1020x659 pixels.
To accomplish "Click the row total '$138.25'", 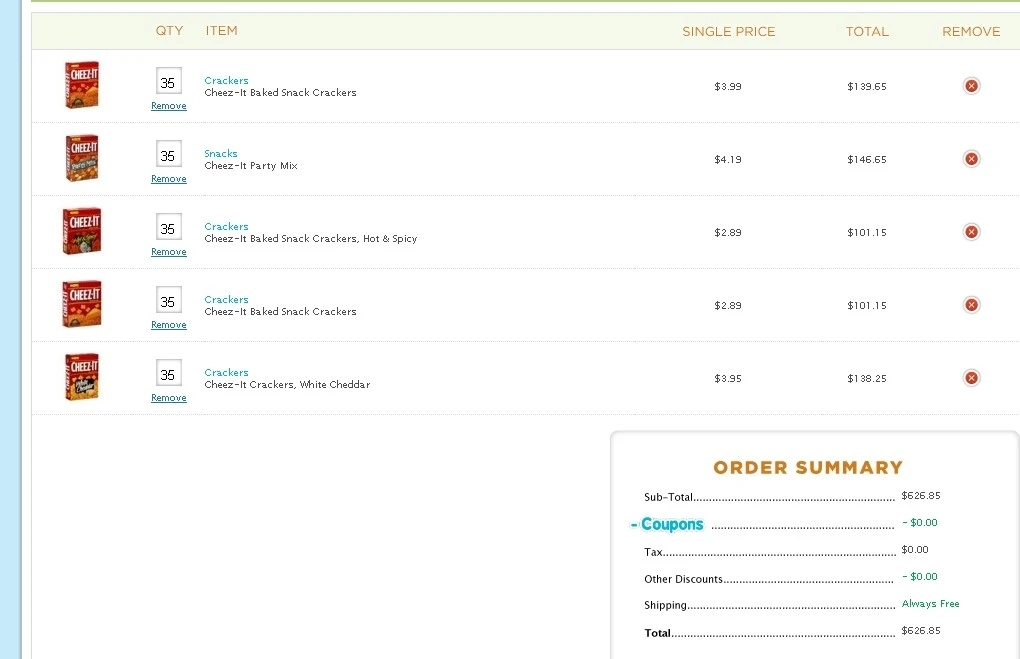I will [x=867, y=379].
